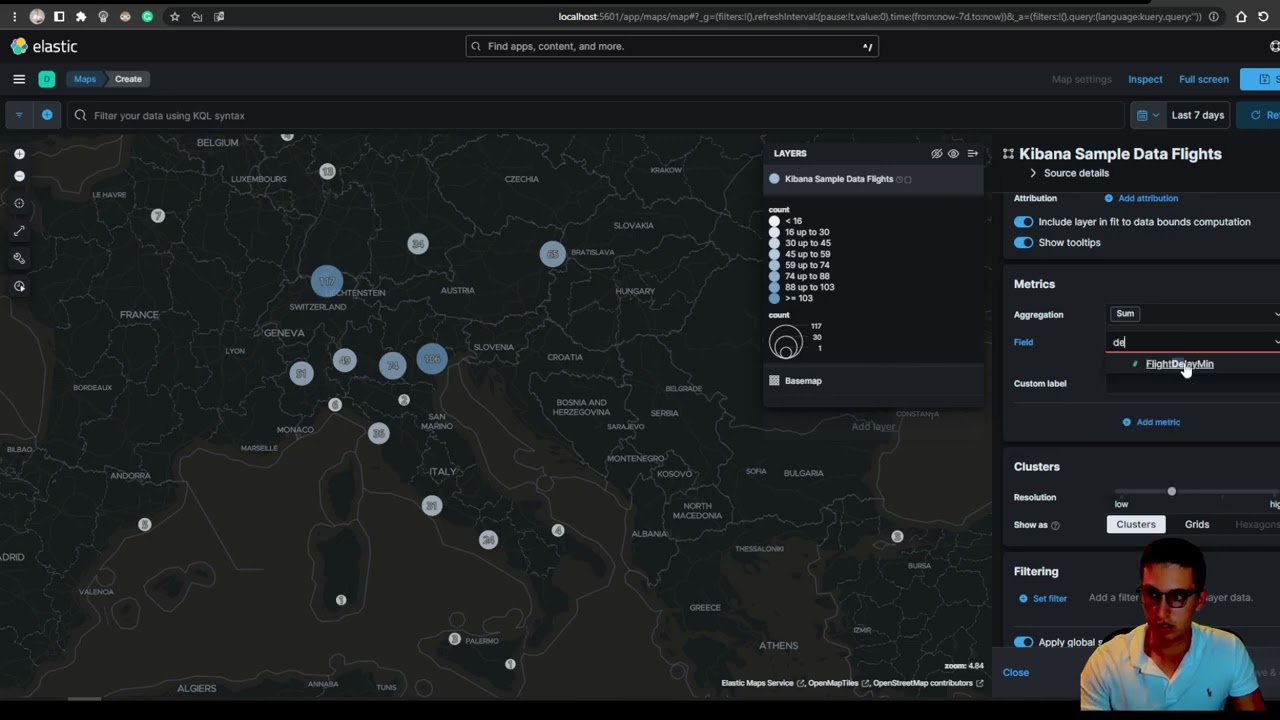Select Grids display option

[1197, 524]
